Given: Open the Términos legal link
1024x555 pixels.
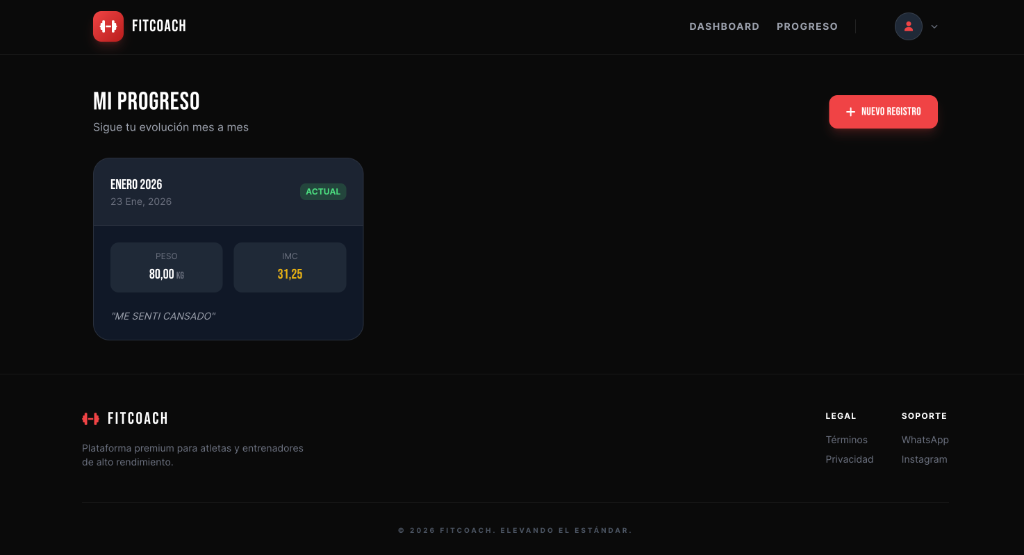Looking at the screenshot, I should click(x=846, y=440).
